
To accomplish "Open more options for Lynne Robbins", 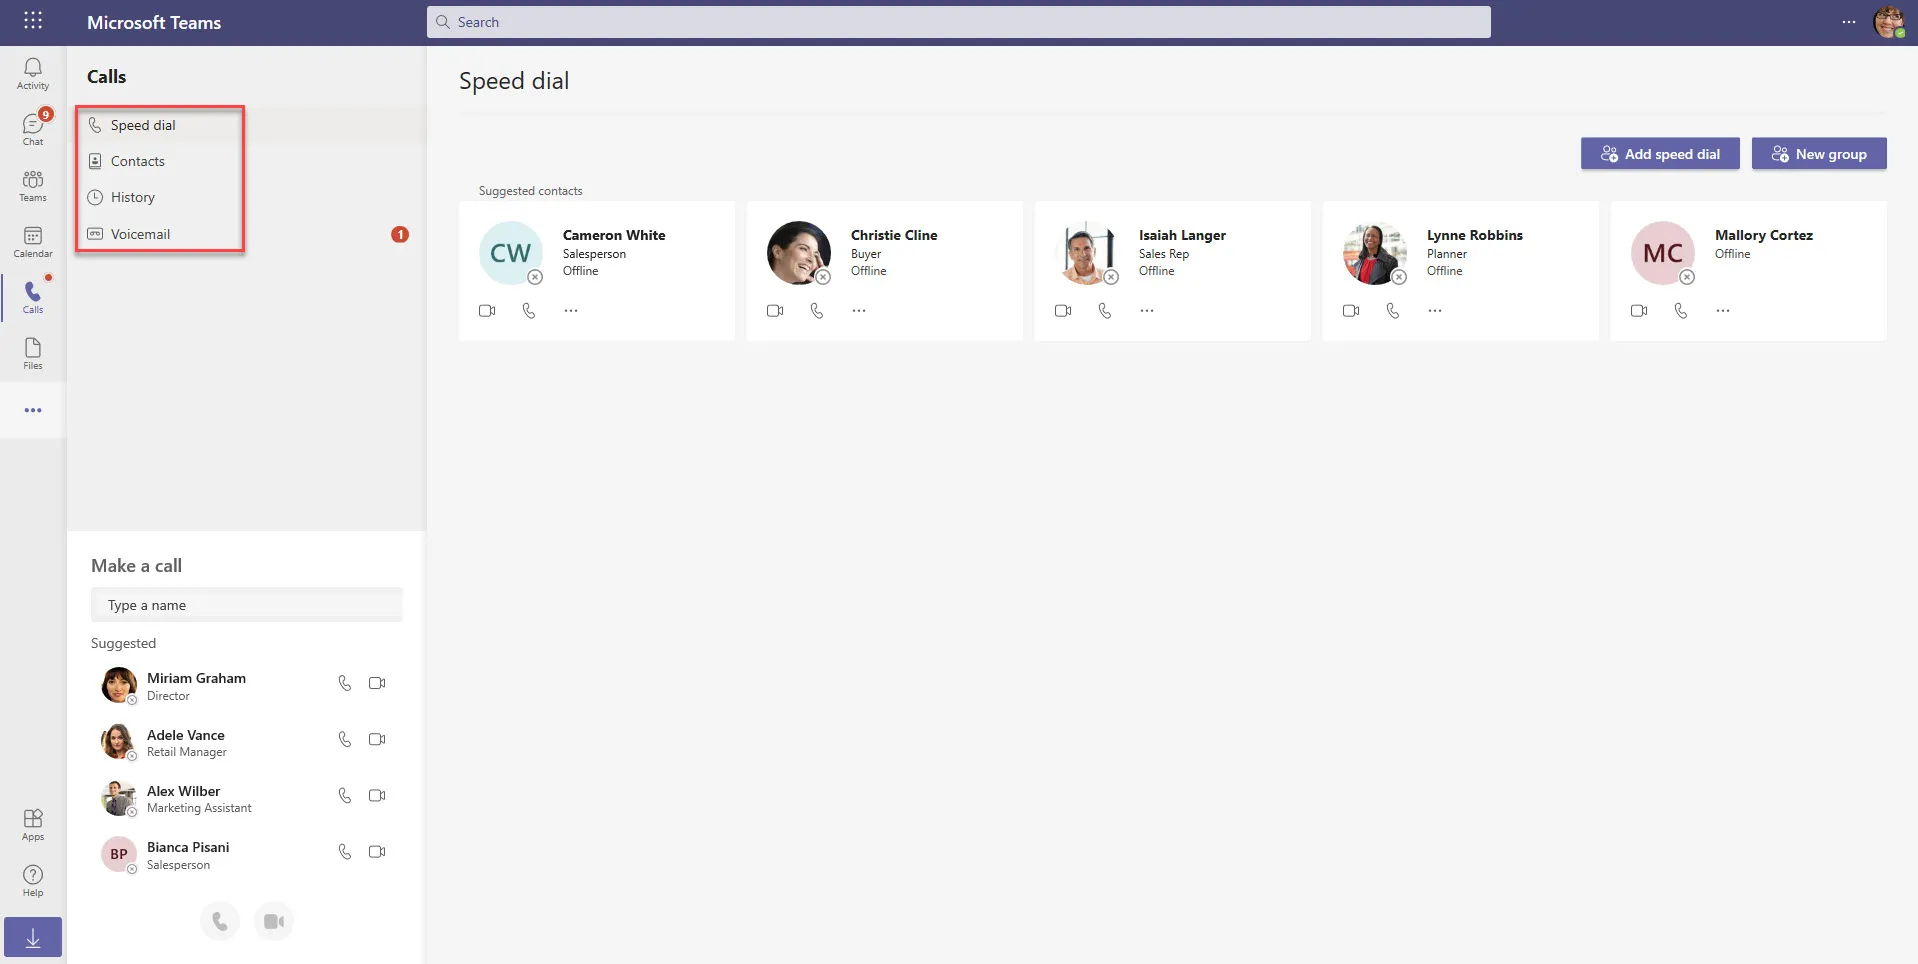I will point(1435,311).
